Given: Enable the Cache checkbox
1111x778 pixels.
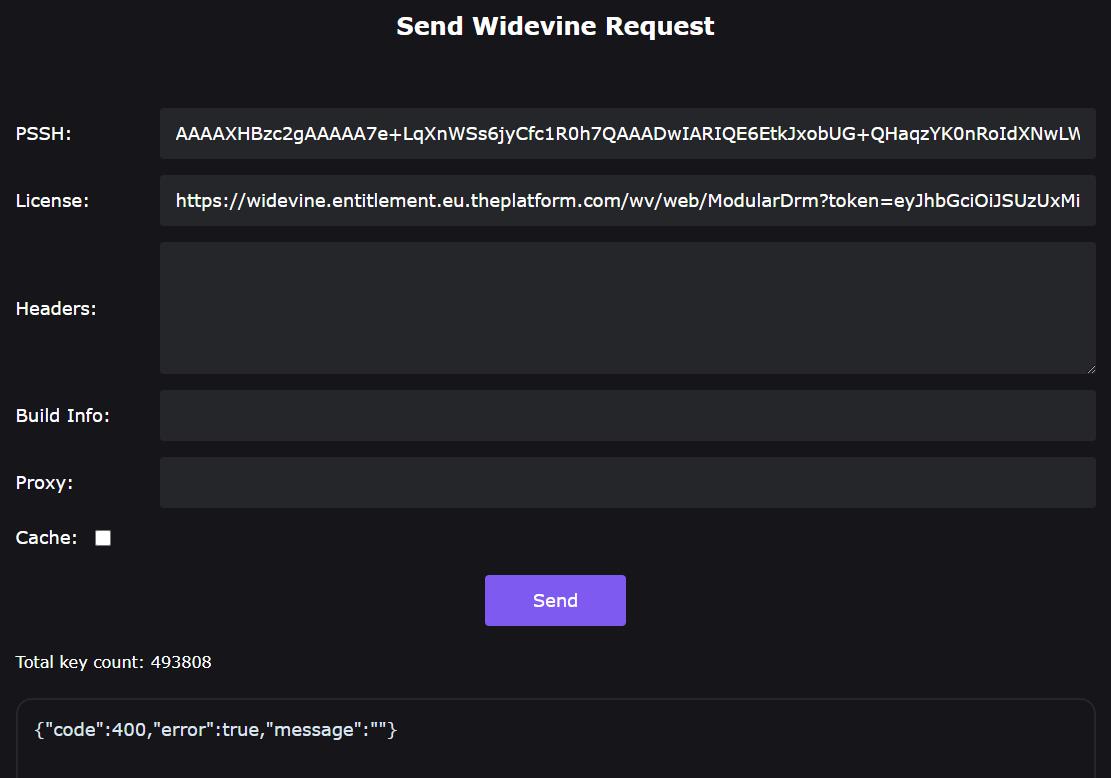Looking at the screenshot, I should (x=103, y=538).
